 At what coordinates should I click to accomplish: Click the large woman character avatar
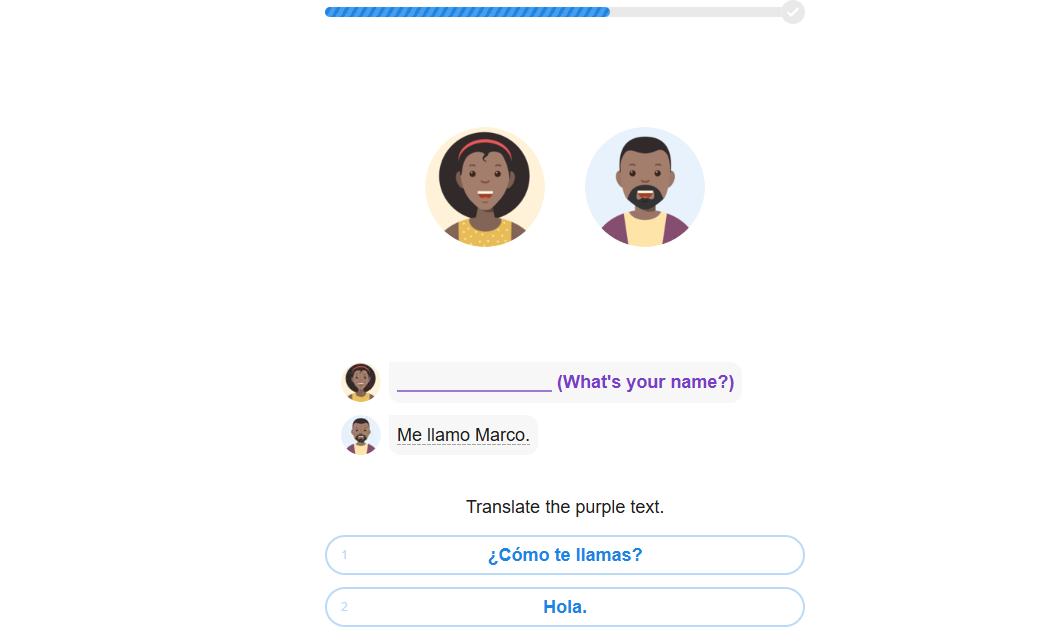coord(485,187)
